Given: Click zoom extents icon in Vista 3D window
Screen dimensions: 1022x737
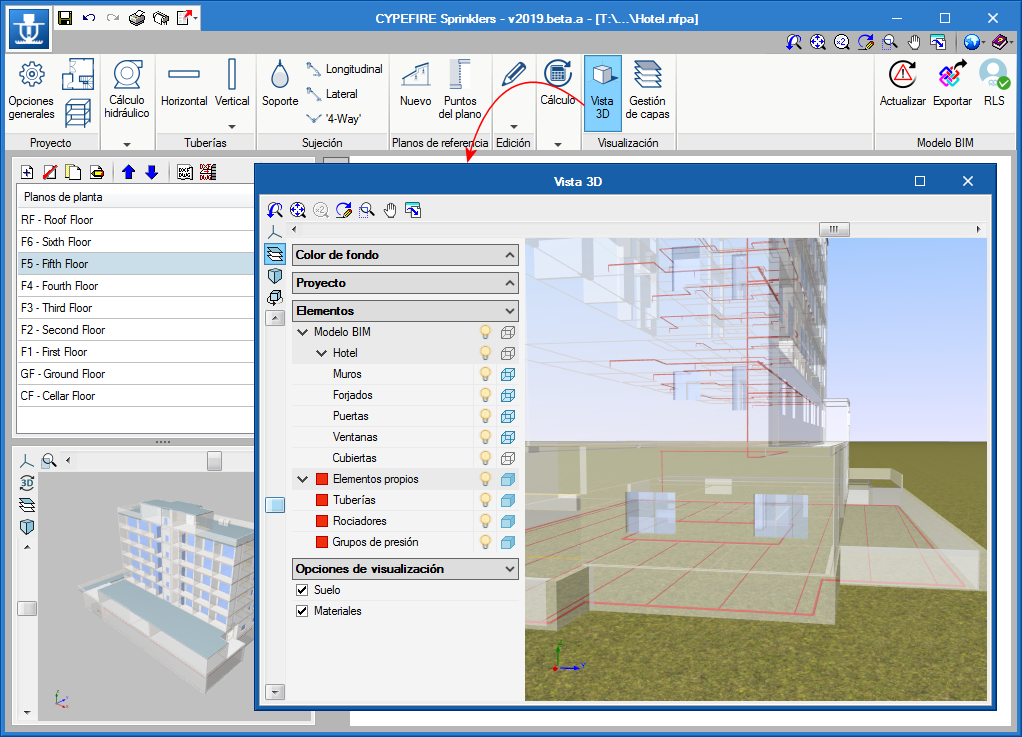Looking at the screenshot, I should pos(298,210).
